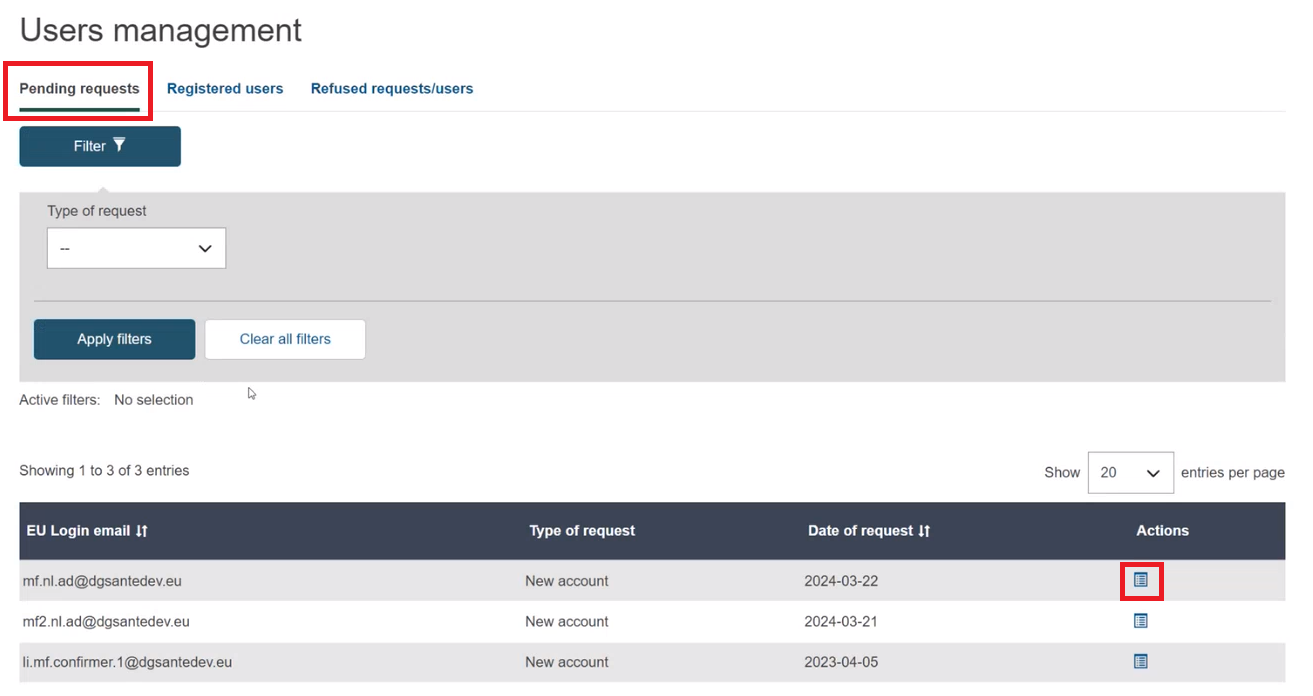The image size is (1313, 696).
Task: Click the li.mf.confirmer.1@dgsantedev.eu email cell
Action: tap(127, 662)
